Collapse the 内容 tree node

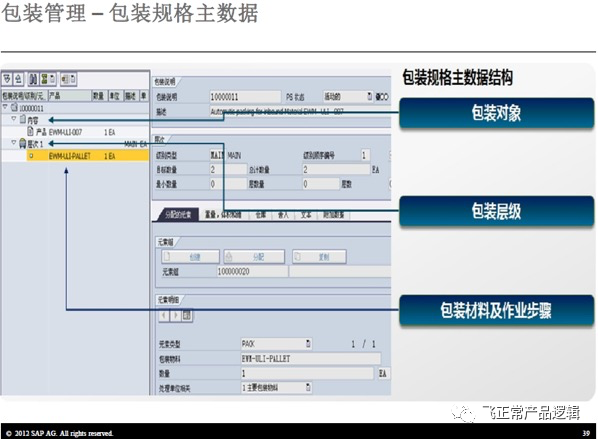[14, 119]
